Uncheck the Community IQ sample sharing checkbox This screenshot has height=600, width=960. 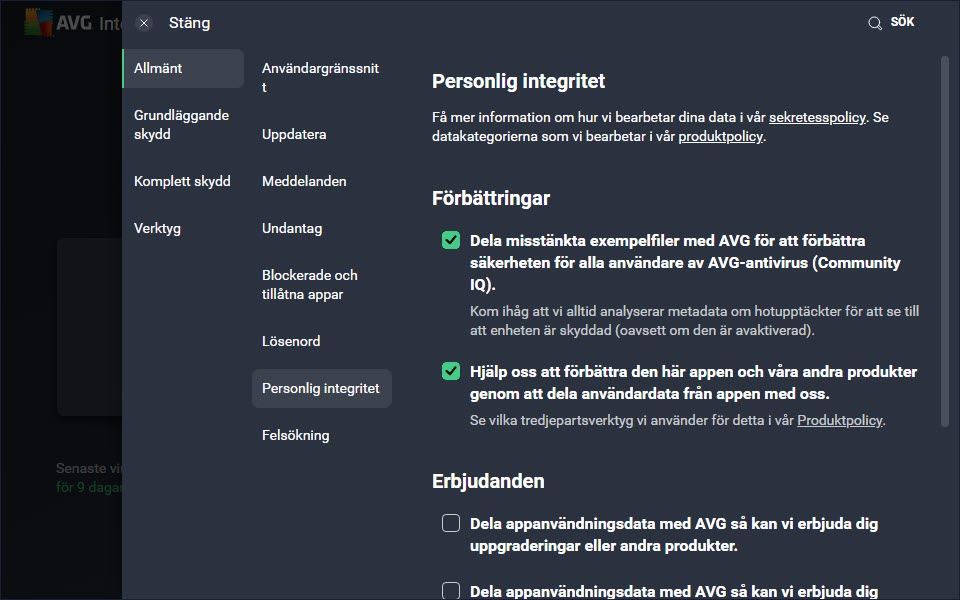point(451,240)
